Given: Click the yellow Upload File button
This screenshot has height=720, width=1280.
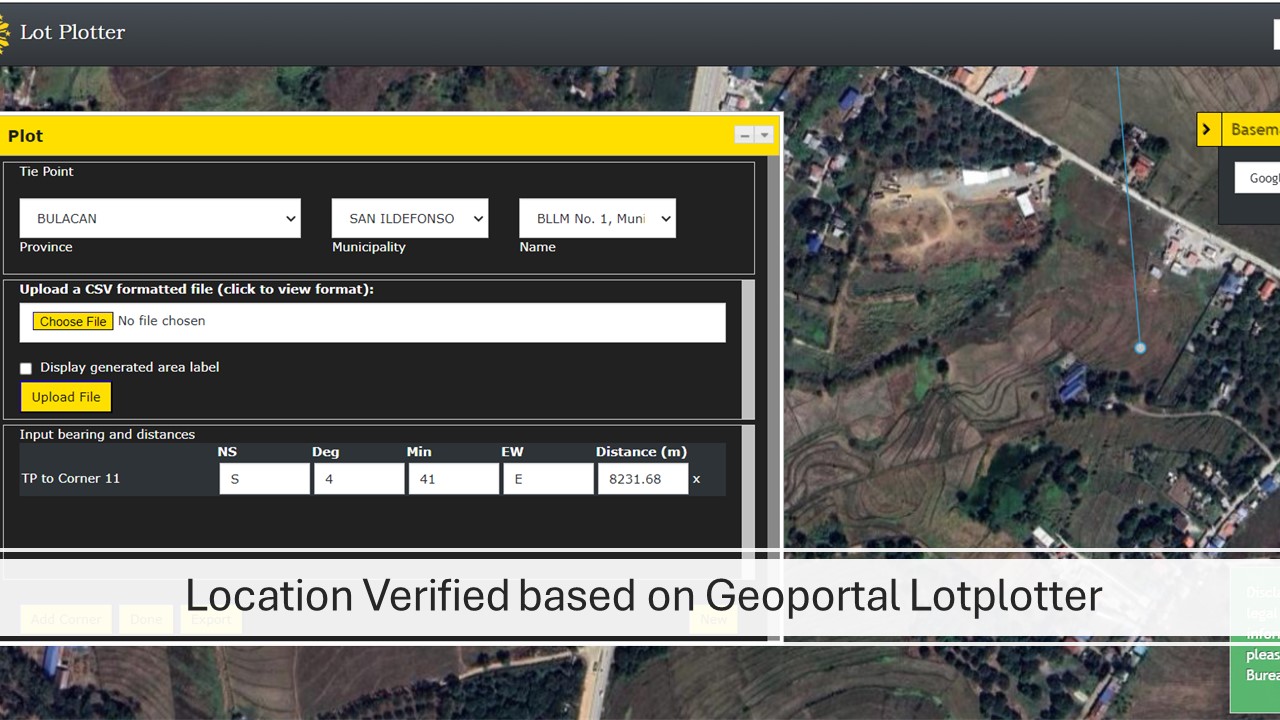Looking at the screenshot, I should pos(66,397).
